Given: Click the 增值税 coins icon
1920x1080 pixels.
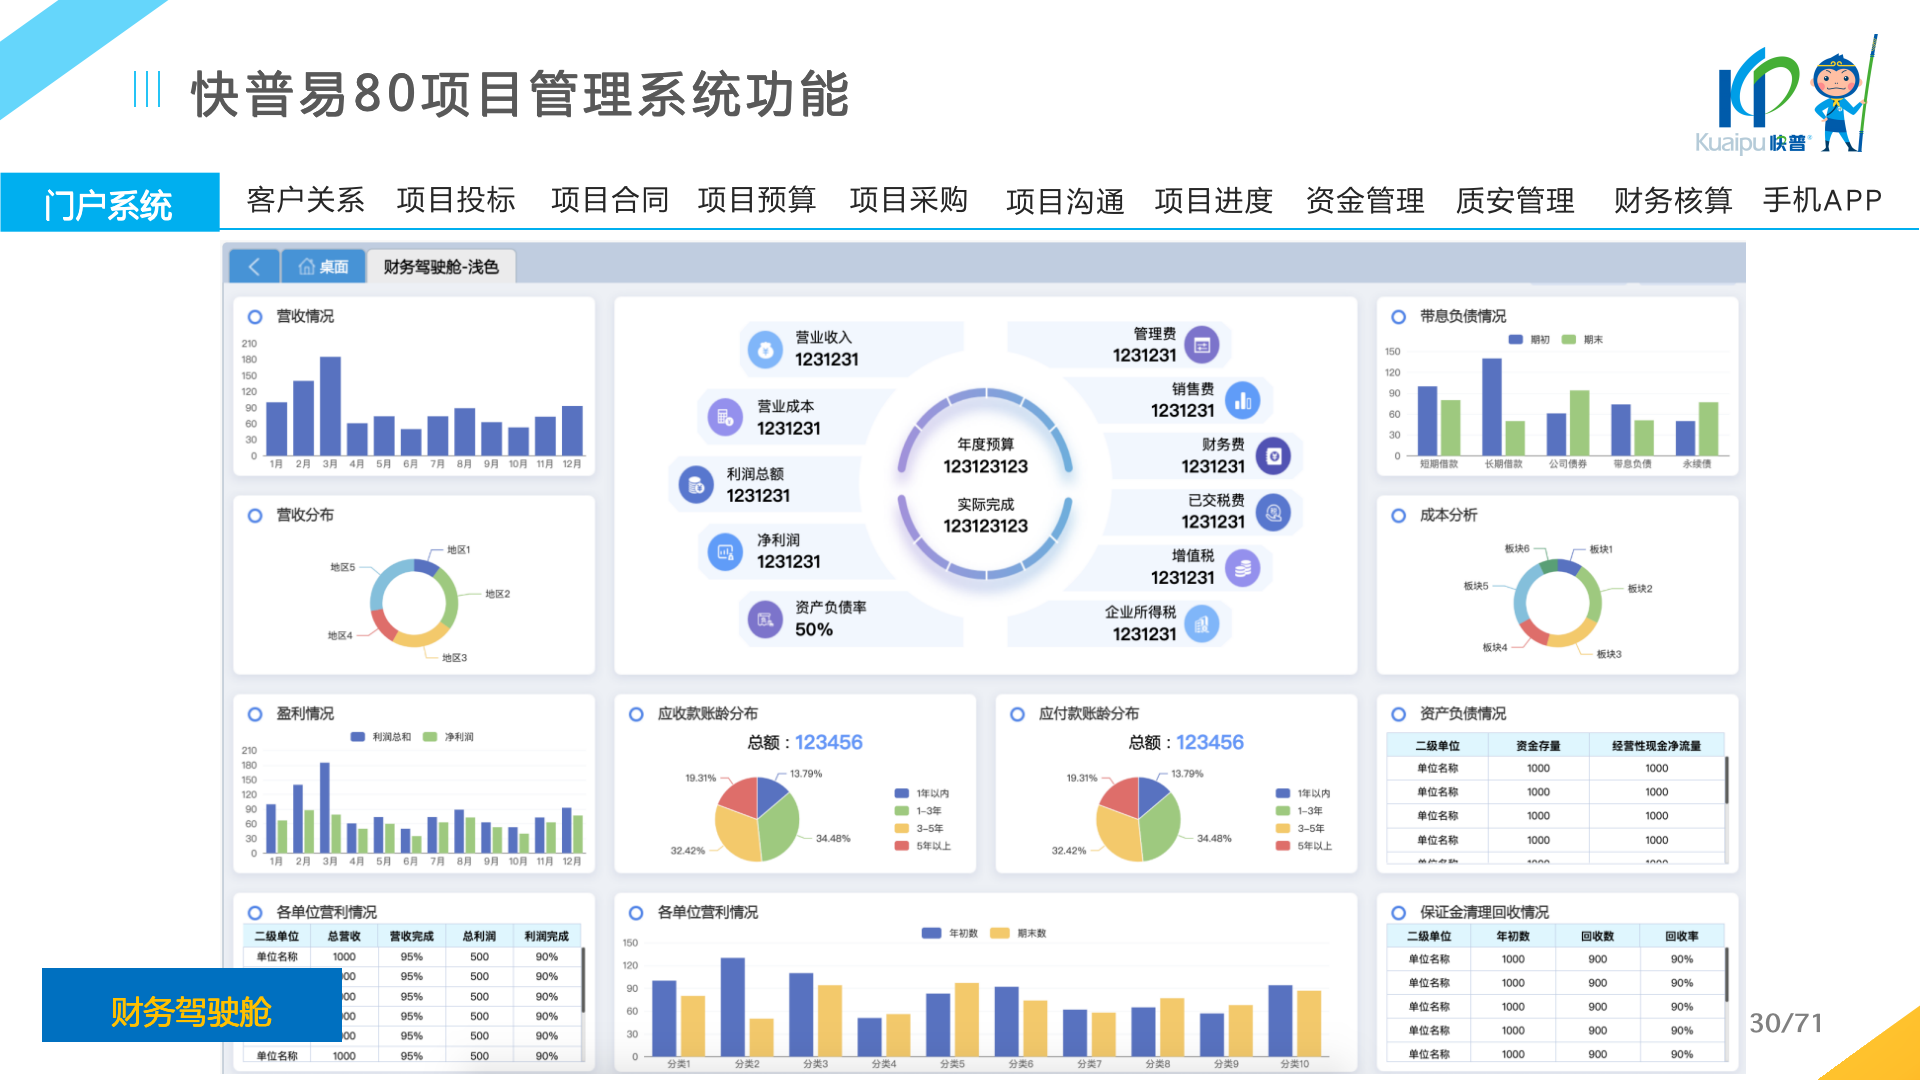Looking at the screenshot, I should [1242, 568].
